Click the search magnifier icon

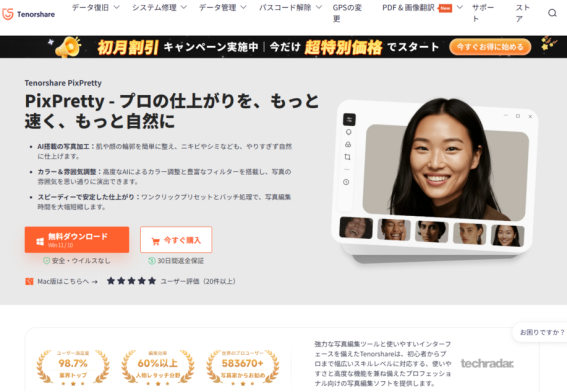(x=552, y=13)
